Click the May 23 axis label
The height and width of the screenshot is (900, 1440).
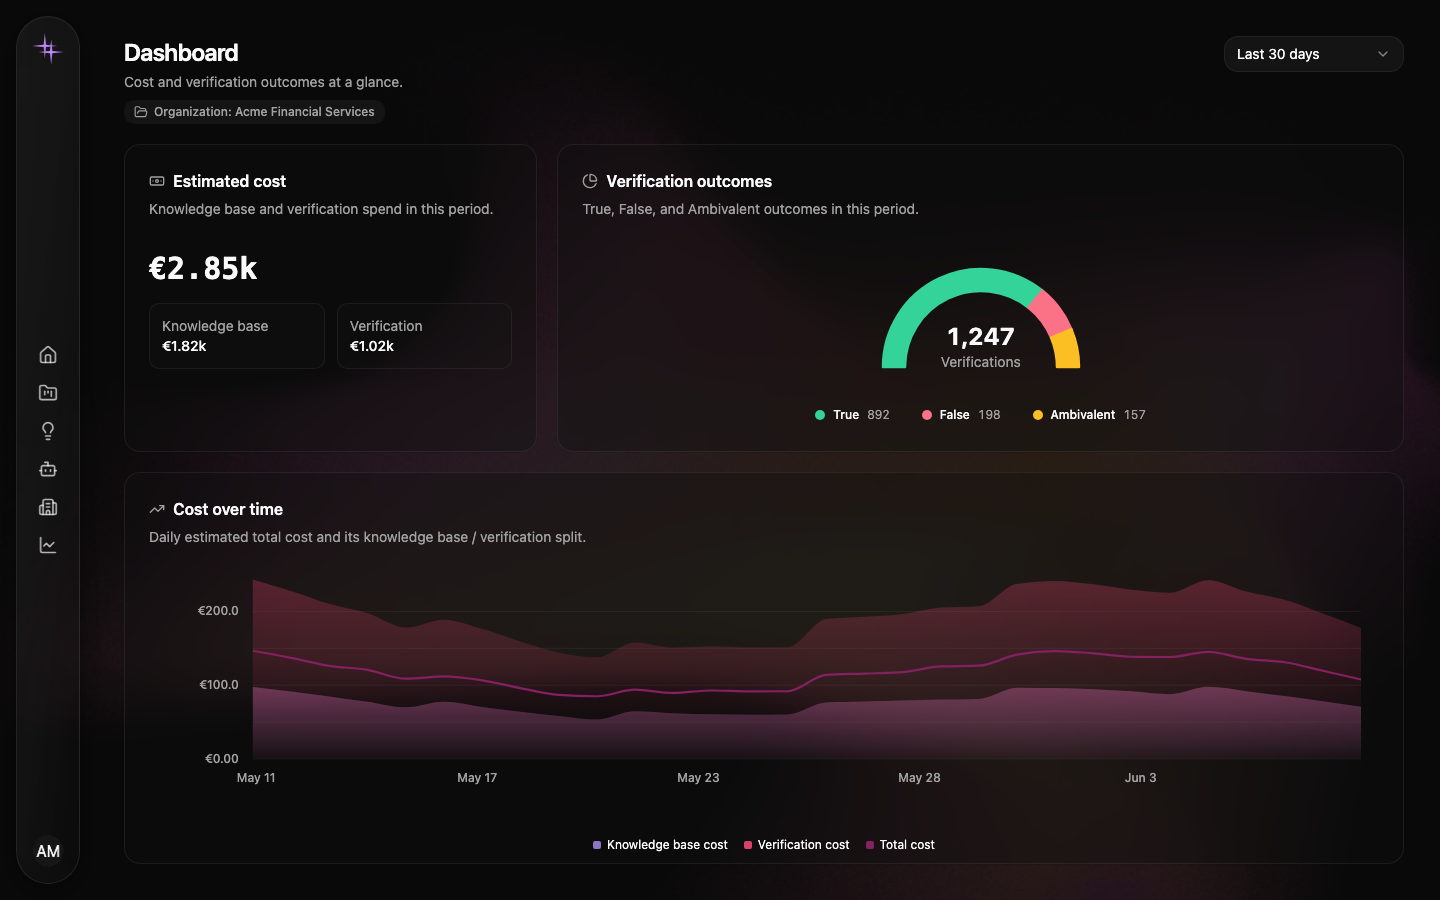[x=698, y=778]
